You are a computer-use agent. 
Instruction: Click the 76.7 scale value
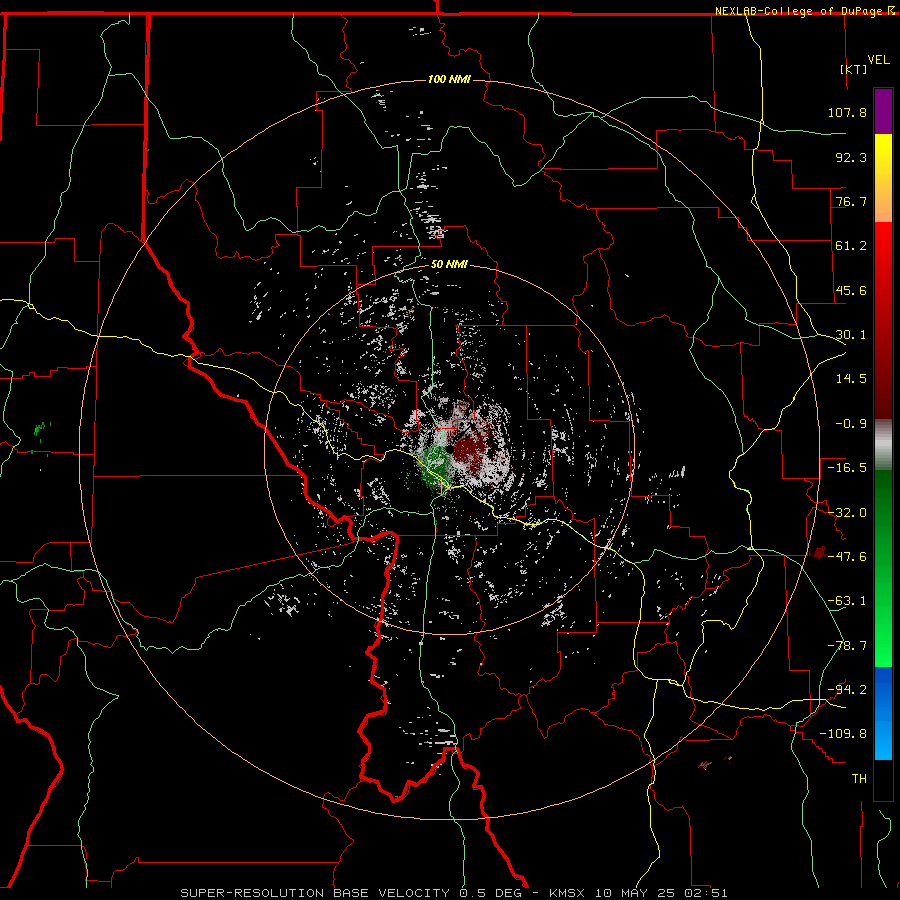[851, 201]
